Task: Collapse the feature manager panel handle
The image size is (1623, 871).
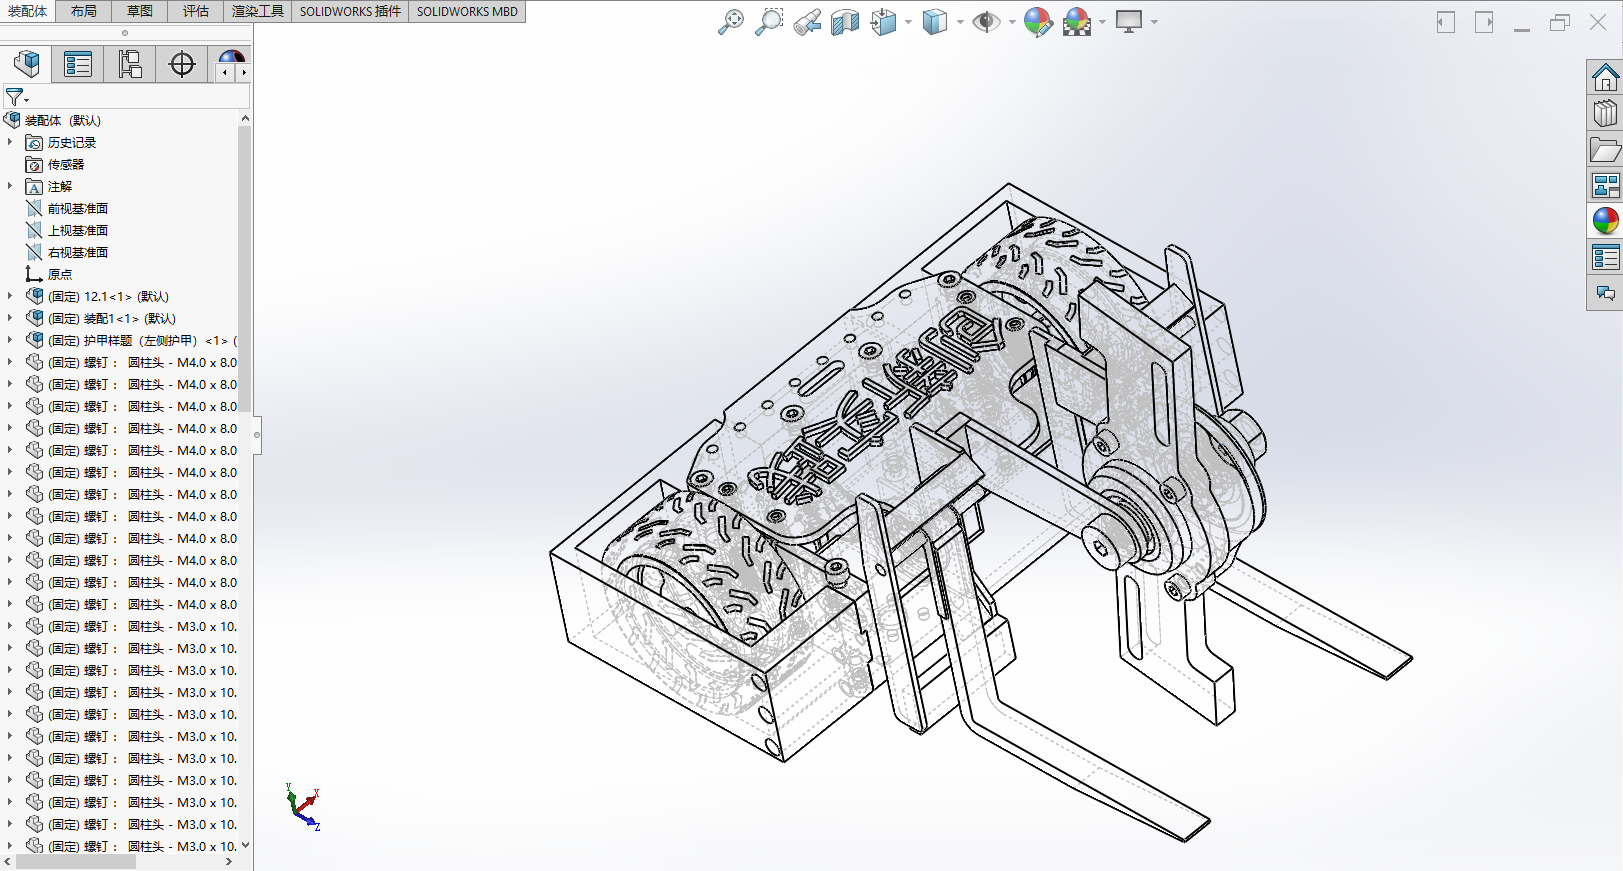Action: pos(257,435)
